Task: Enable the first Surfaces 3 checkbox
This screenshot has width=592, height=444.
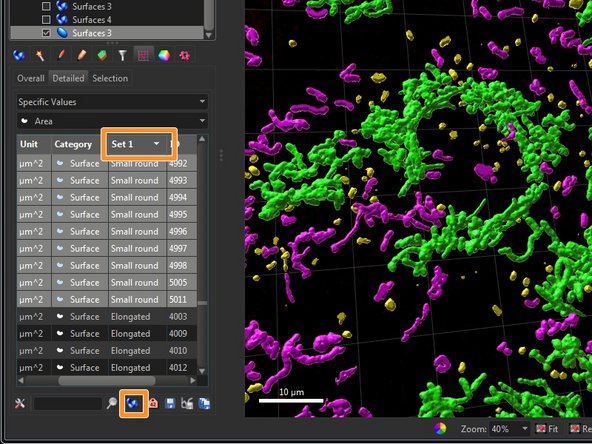Action: [46, 6]
